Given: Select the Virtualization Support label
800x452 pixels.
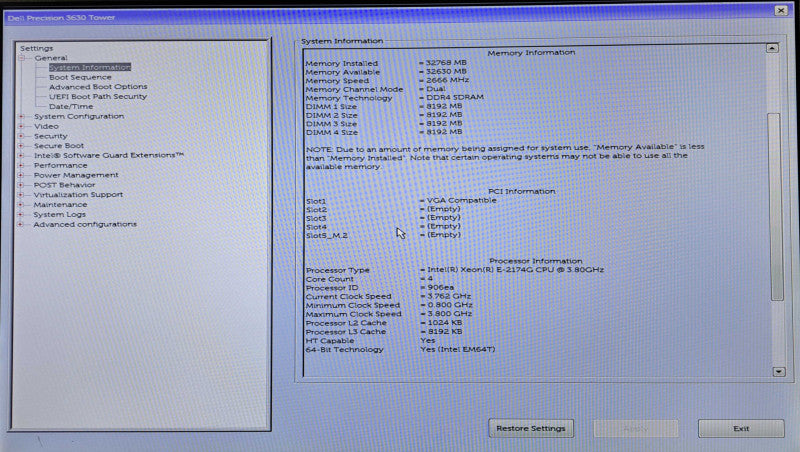Looking at the screenshot, I should pyautogui.click(x=78, y=195).
